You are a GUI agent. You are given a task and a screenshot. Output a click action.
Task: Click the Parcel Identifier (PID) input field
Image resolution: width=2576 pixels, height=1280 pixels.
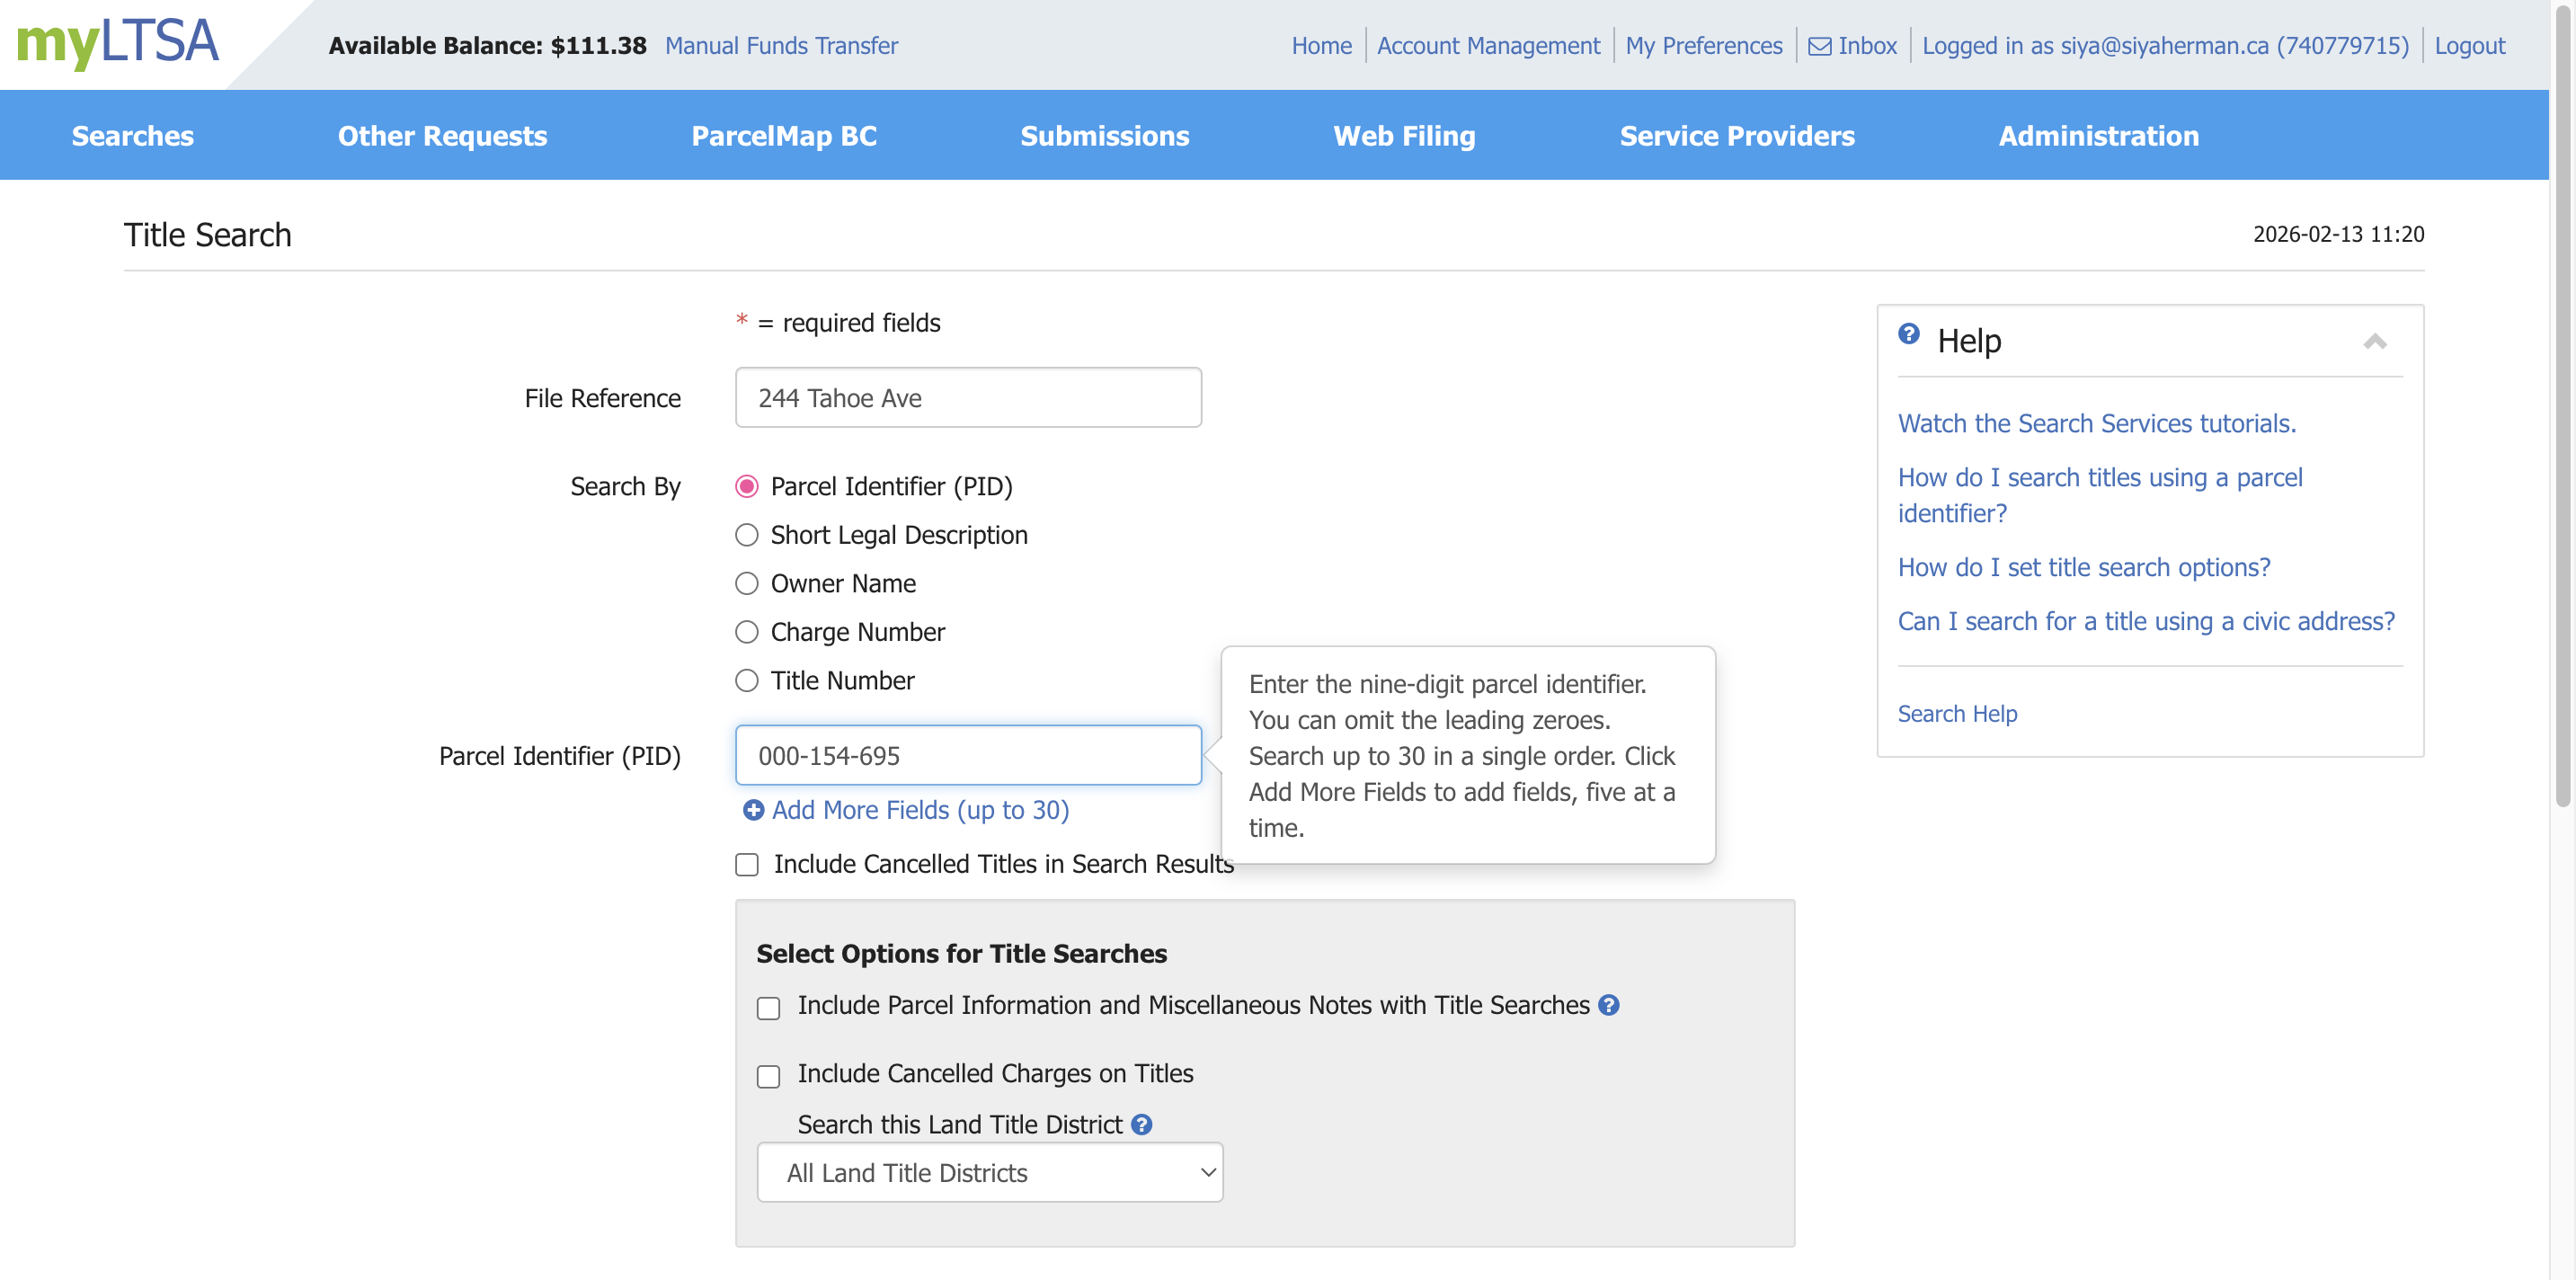(x=967, y=756)
